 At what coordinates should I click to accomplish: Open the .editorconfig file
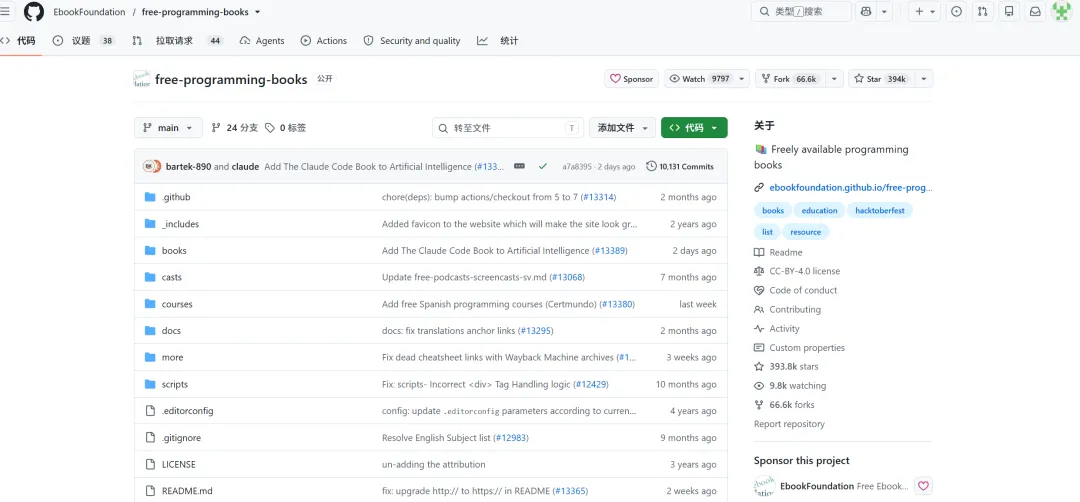coord(187,411)
